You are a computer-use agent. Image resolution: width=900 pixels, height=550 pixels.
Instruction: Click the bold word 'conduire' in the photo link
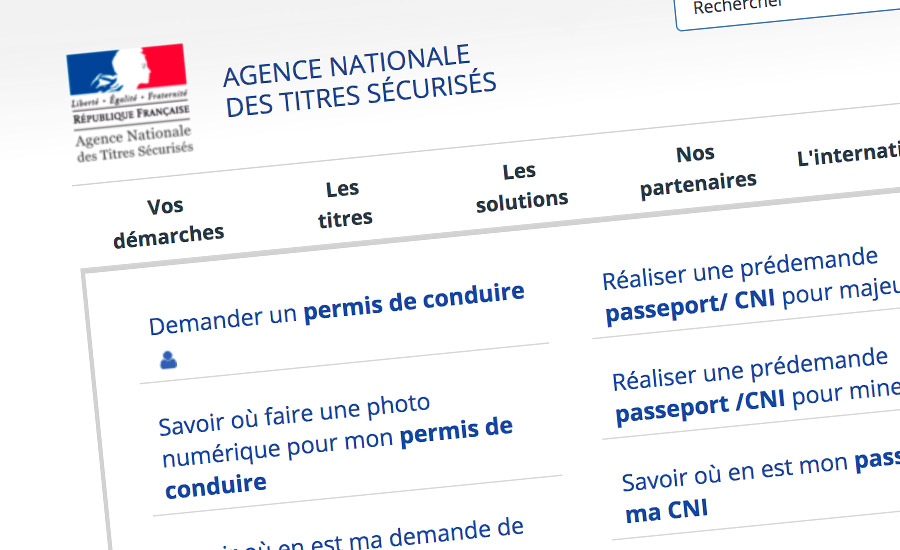216,486
